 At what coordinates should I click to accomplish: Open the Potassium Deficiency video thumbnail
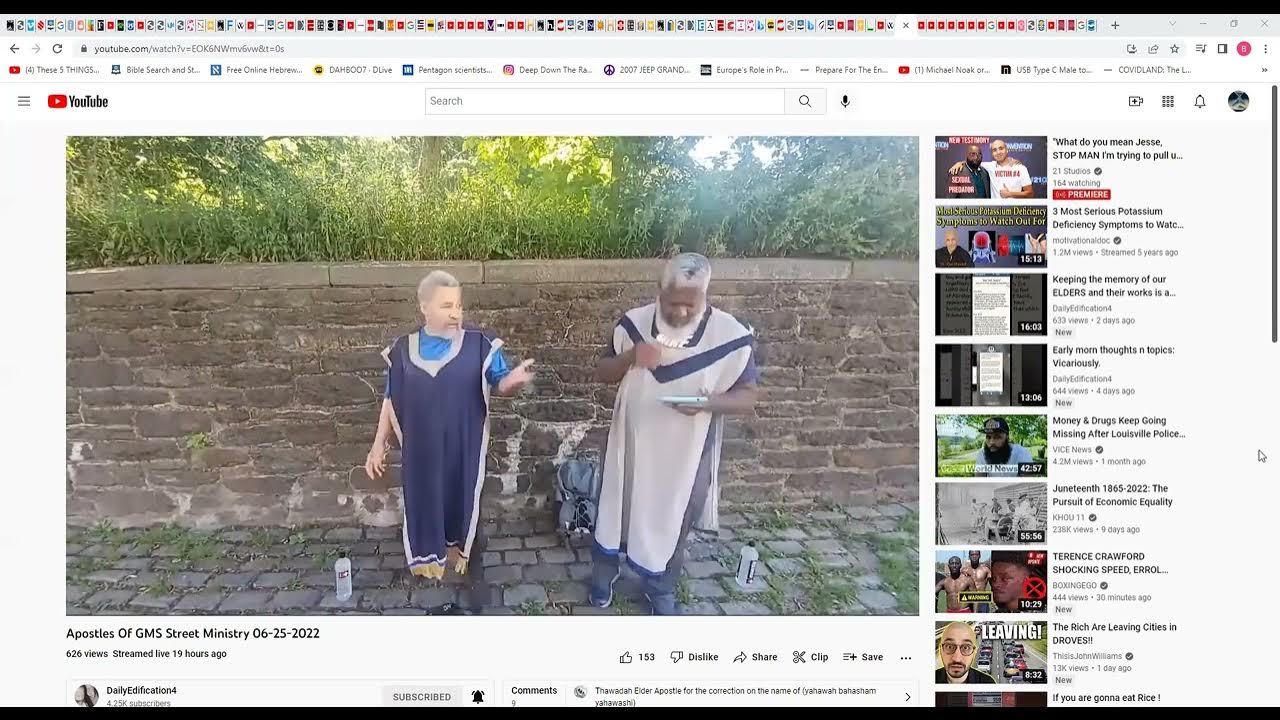click(991, 236)
